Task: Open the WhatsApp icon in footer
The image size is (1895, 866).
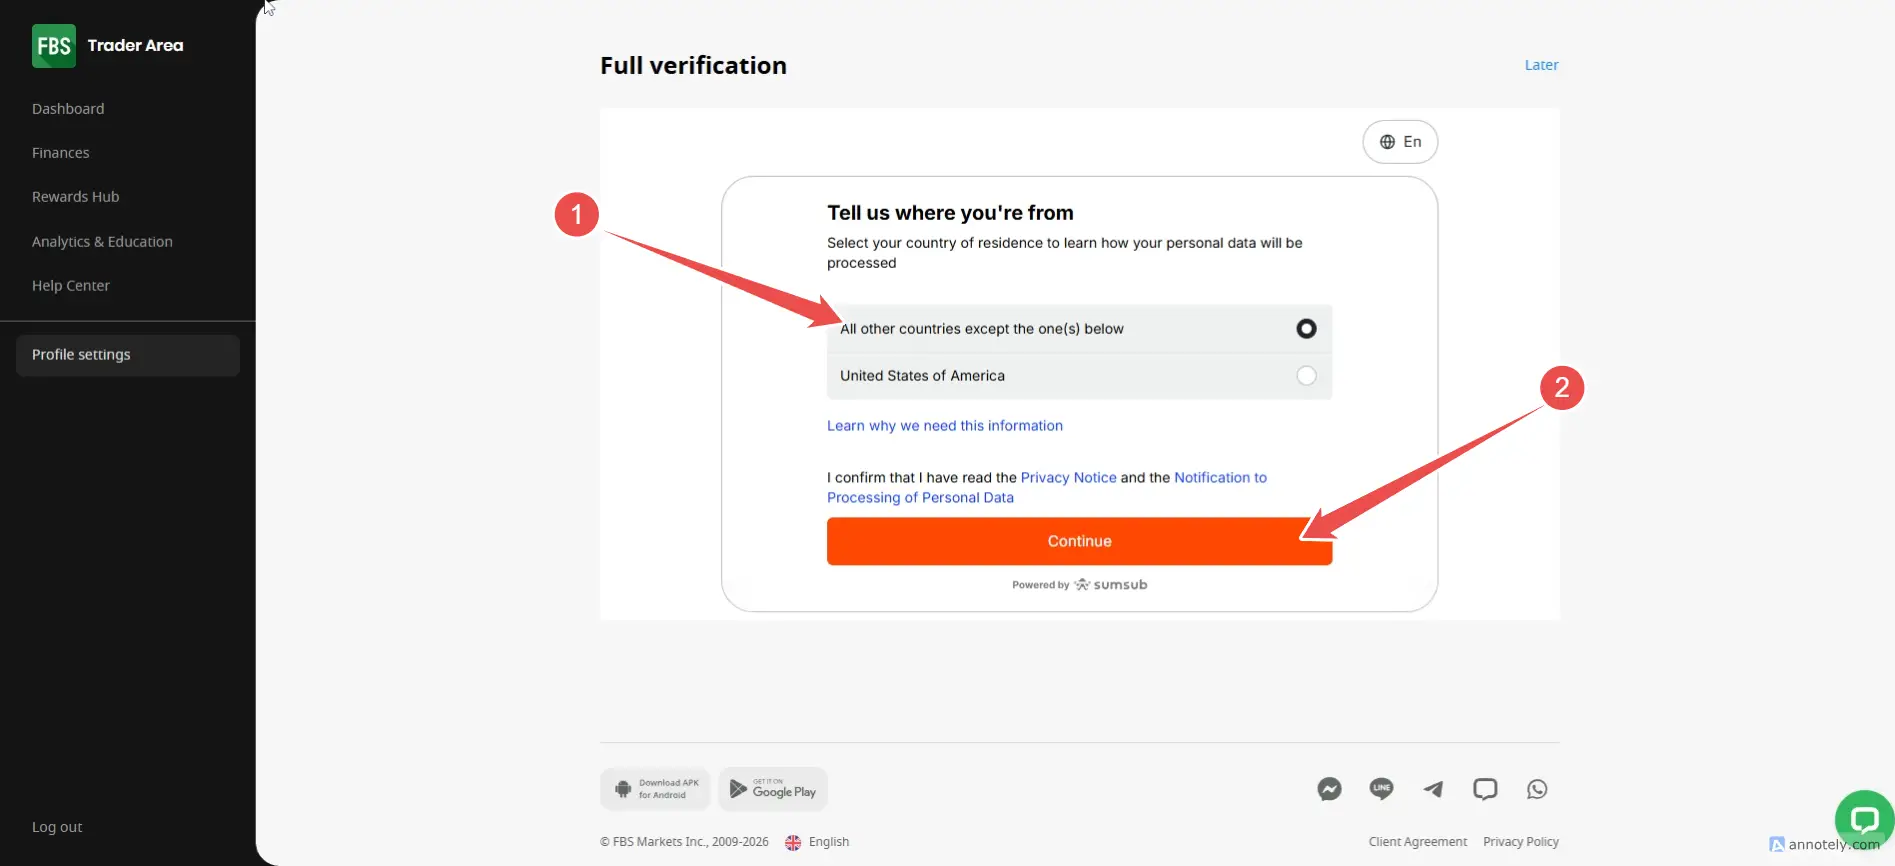Action: (x=1537, y=789)
